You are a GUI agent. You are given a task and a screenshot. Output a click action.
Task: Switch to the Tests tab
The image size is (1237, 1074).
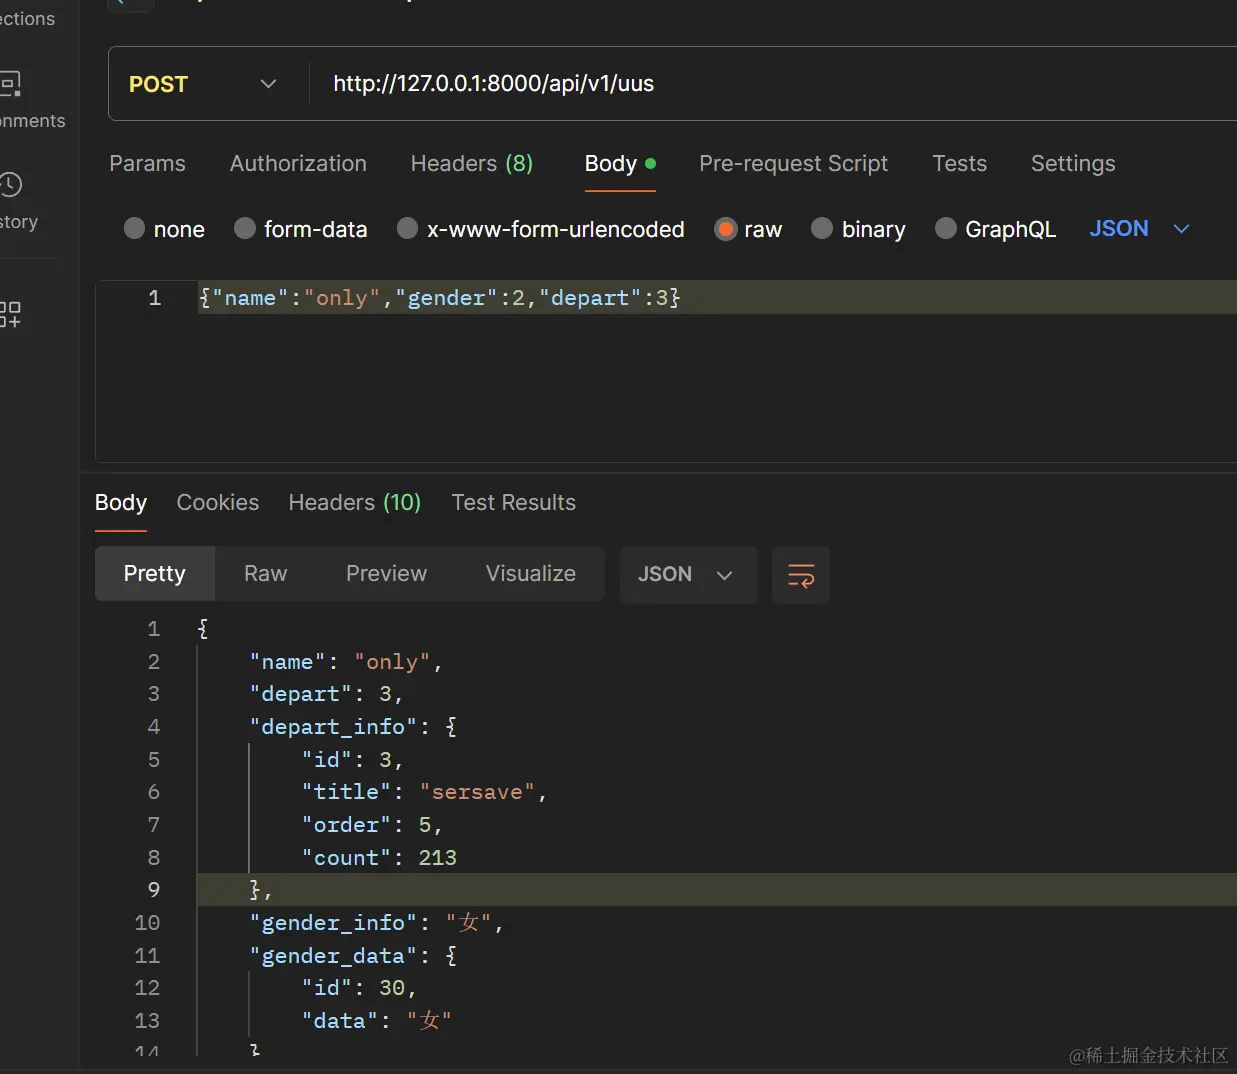click(x=959, y=163)
